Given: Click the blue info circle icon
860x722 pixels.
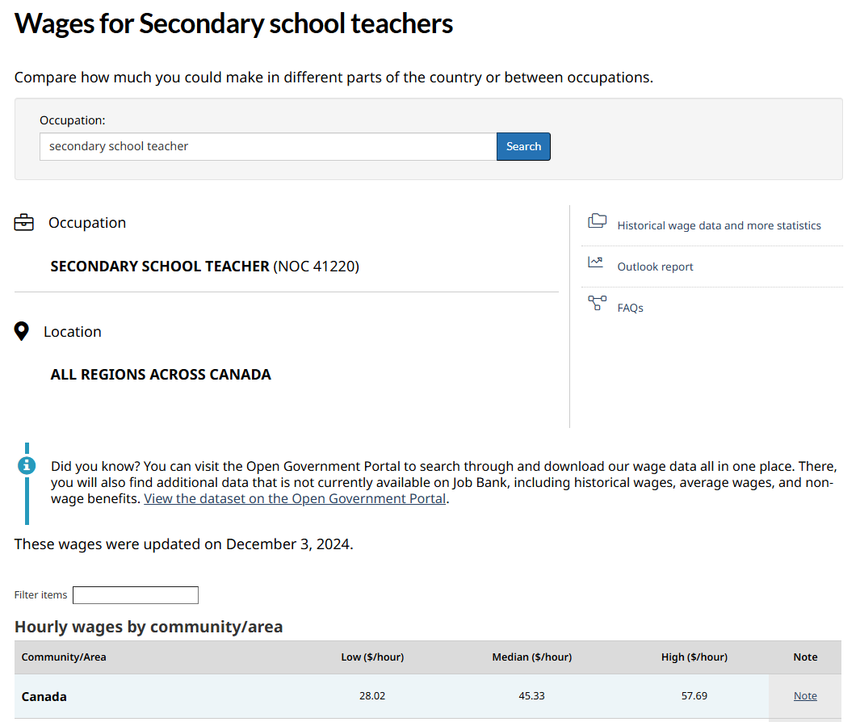Looking at the screenshot, I should [27, 466].
